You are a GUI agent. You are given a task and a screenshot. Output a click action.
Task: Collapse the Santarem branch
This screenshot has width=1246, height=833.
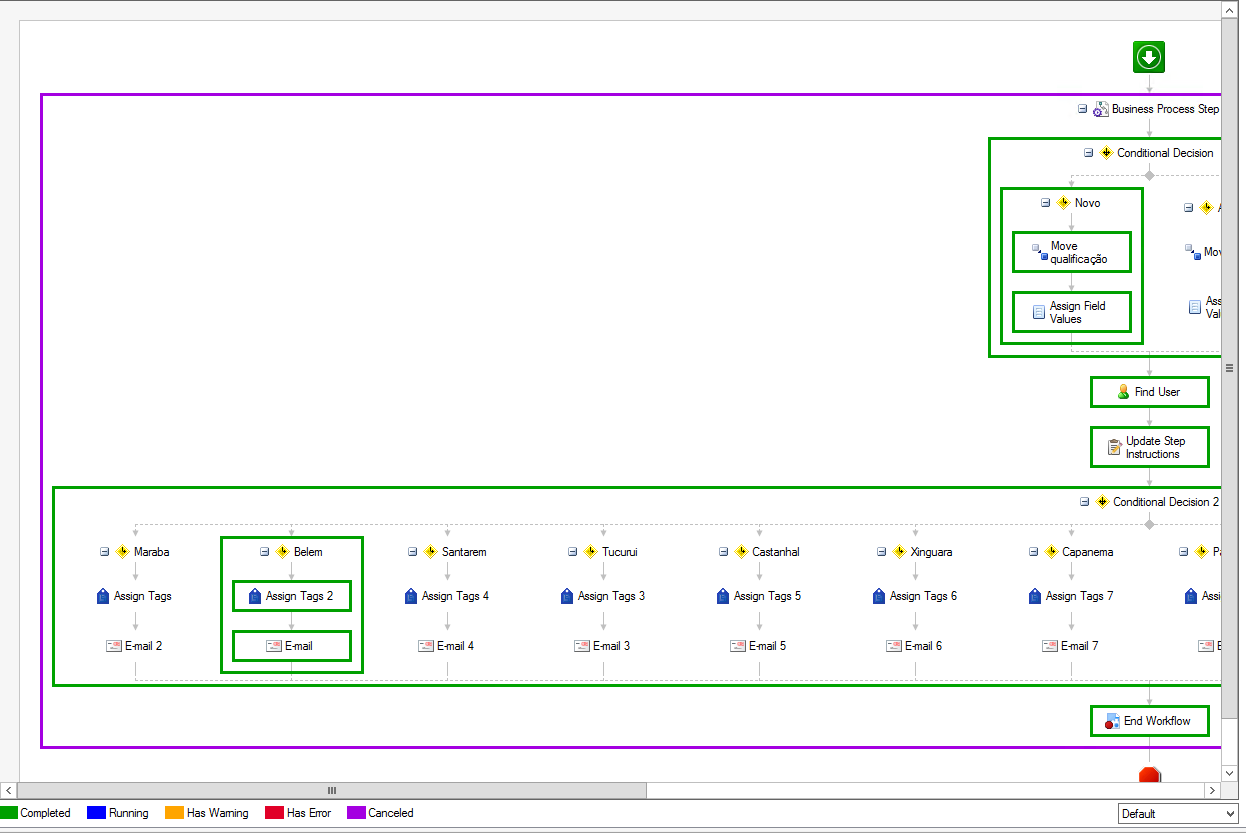coord(412,551)
